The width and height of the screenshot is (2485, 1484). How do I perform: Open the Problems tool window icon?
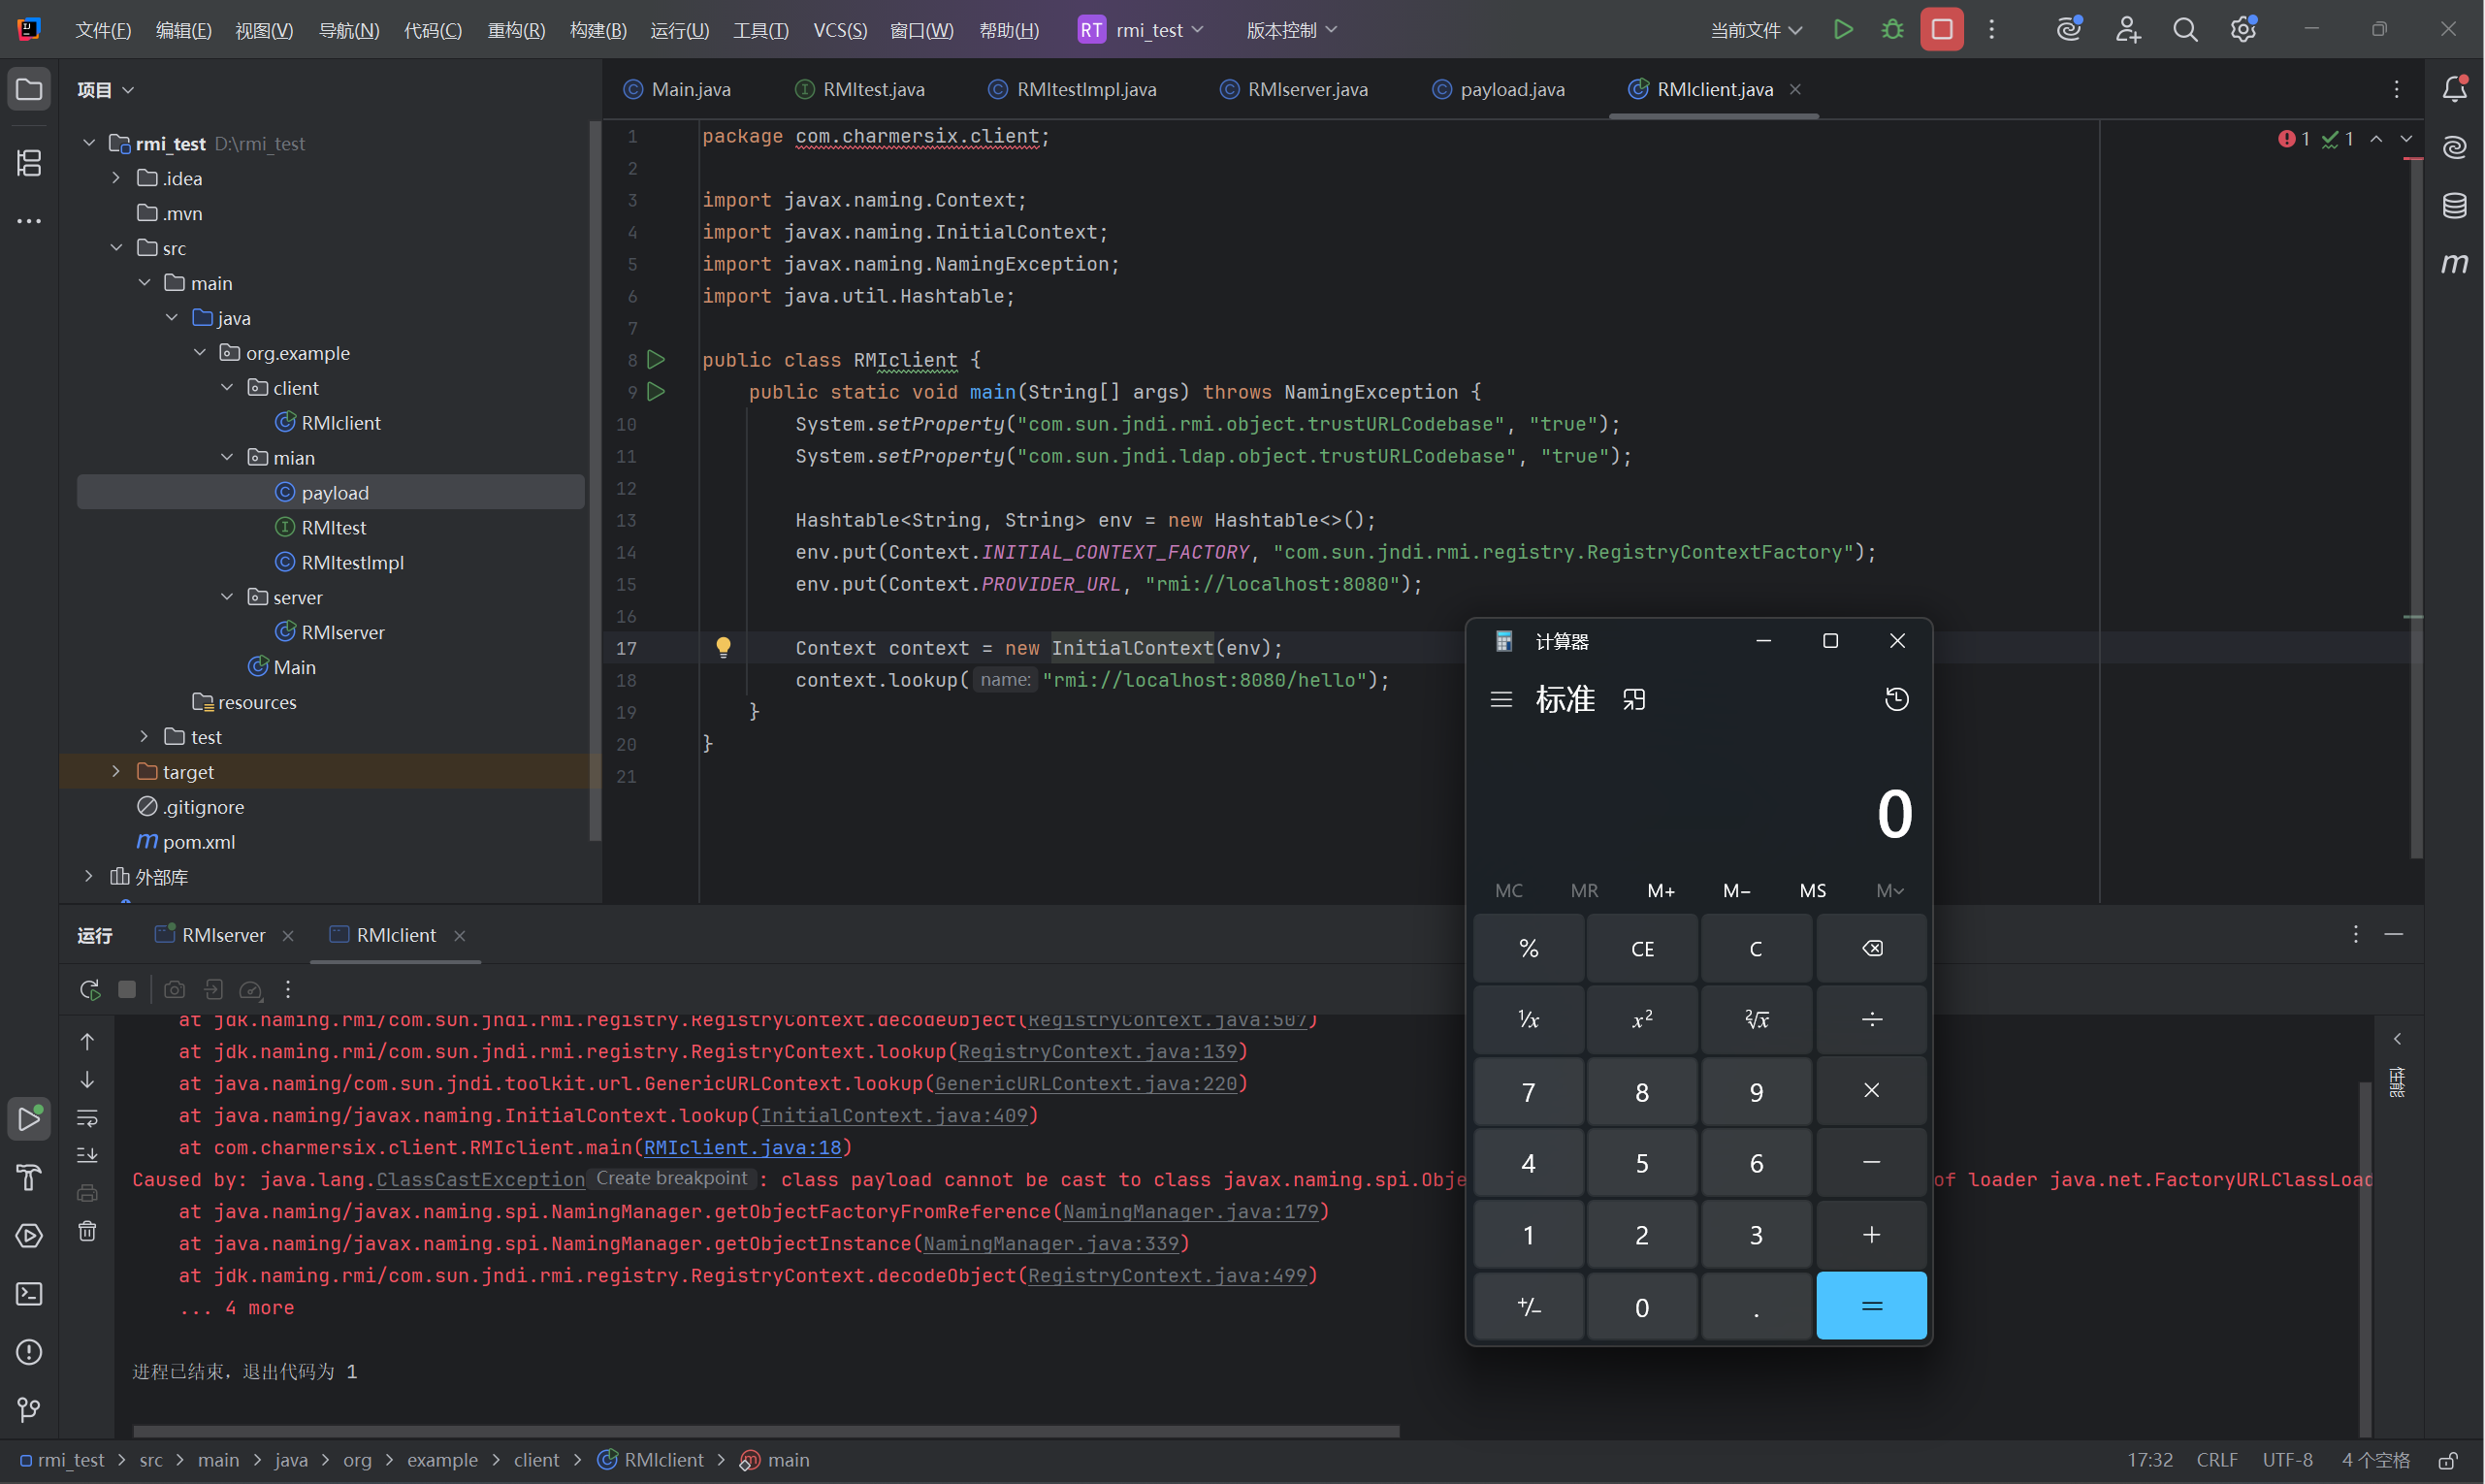click(29, 1352)
